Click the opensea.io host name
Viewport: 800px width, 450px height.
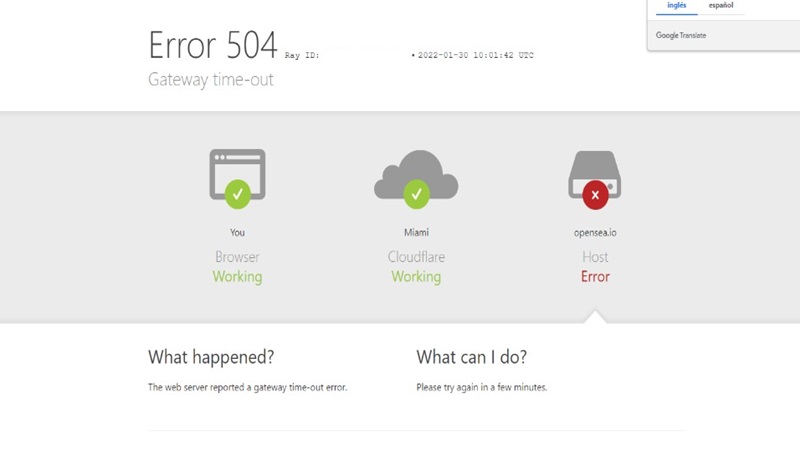pos(595,233)
